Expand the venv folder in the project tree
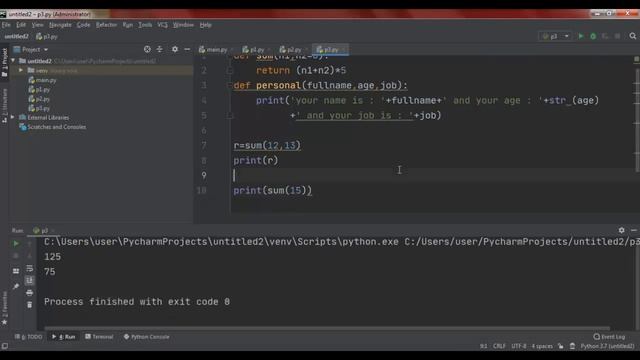 point(21,71)
